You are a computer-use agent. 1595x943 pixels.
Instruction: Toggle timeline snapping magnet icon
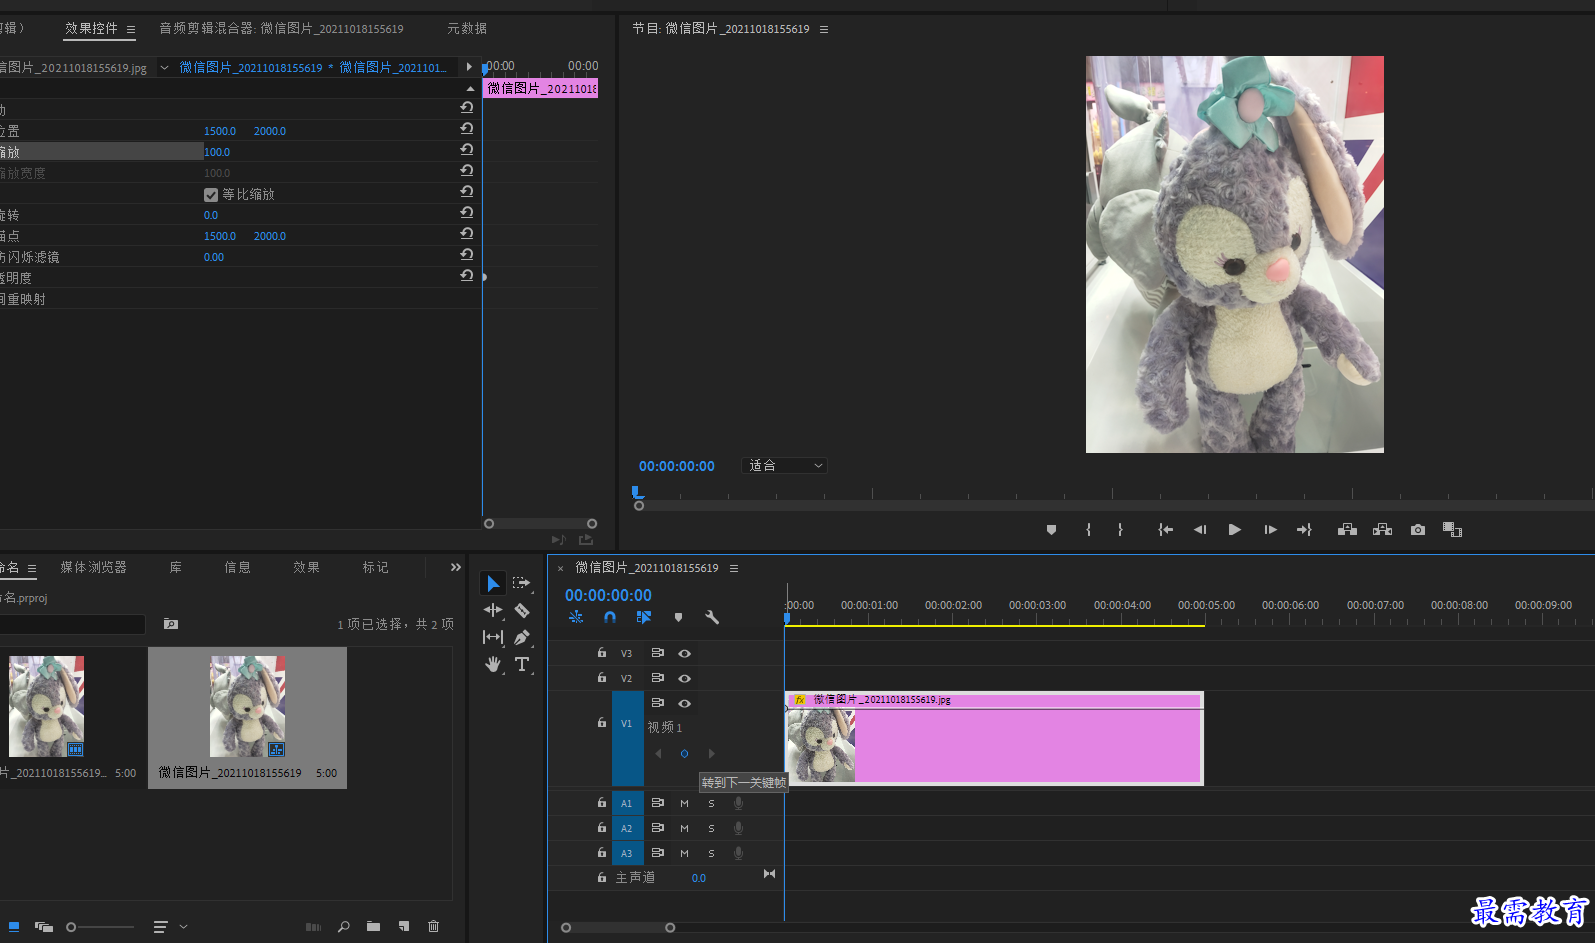click(609, 617)
